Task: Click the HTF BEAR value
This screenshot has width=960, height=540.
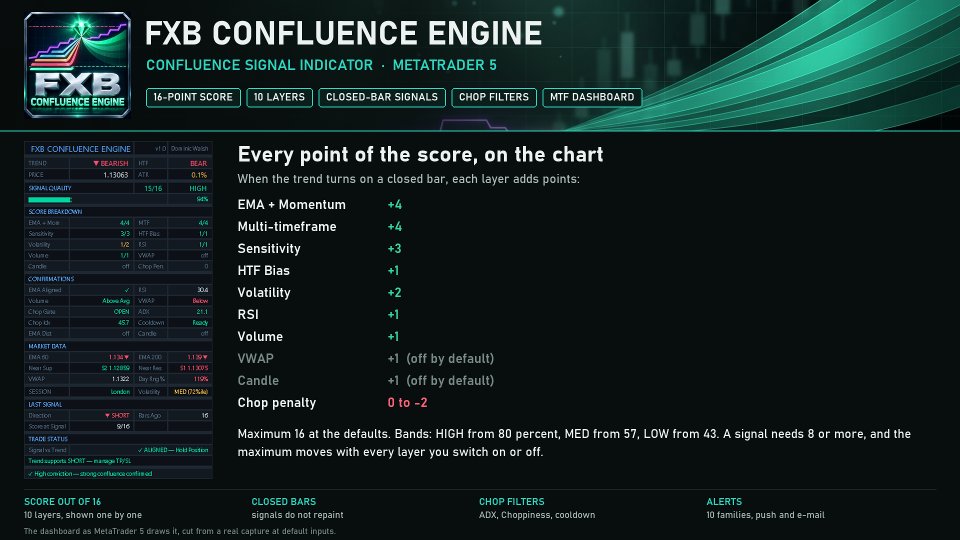Action: coord(198,163)
